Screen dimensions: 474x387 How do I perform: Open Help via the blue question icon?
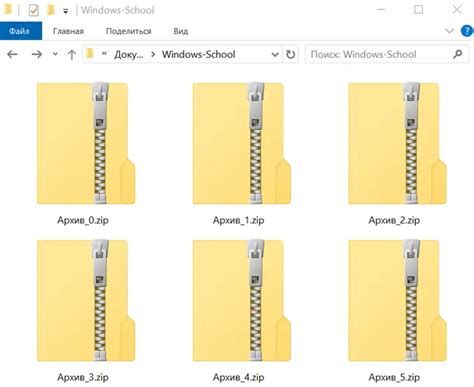coord(467,31)
